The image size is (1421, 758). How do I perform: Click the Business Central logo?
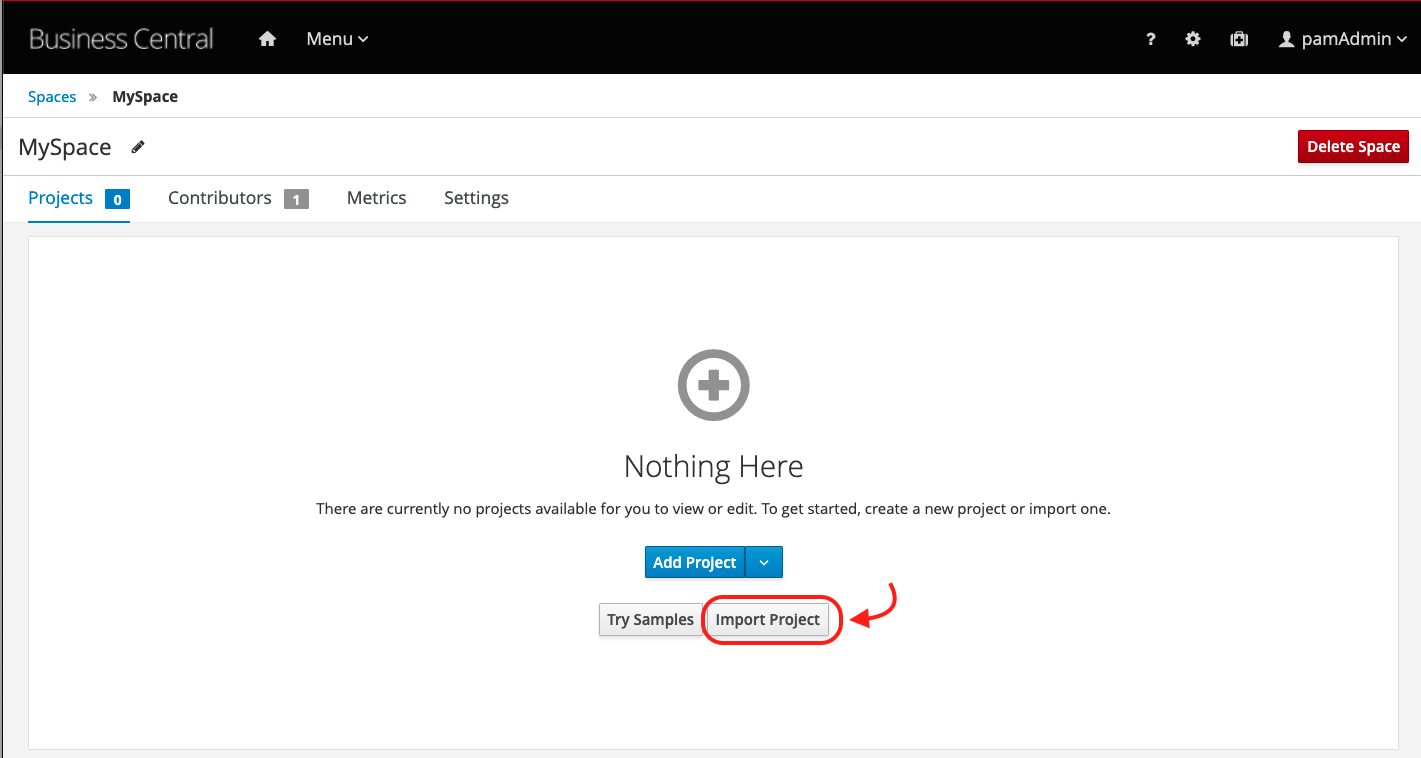coord(121,39)
